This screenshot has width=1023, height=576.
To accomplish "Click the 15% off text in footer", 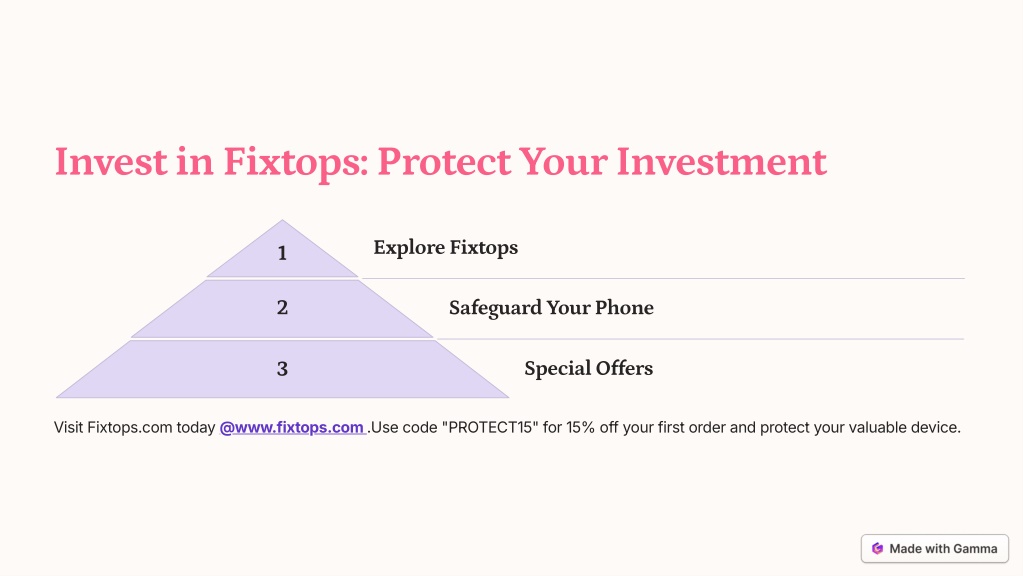I will [592, 428].
